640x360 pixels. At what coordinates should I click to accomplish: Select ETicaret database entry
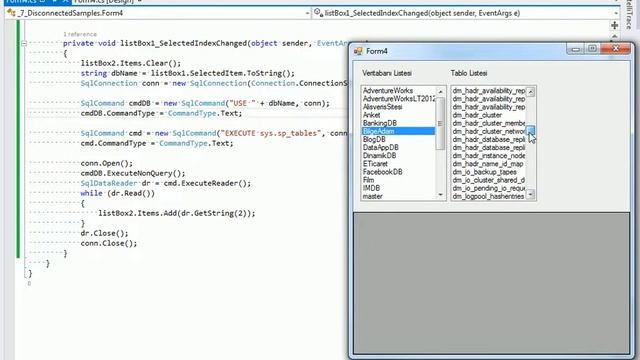pos(398,164)
